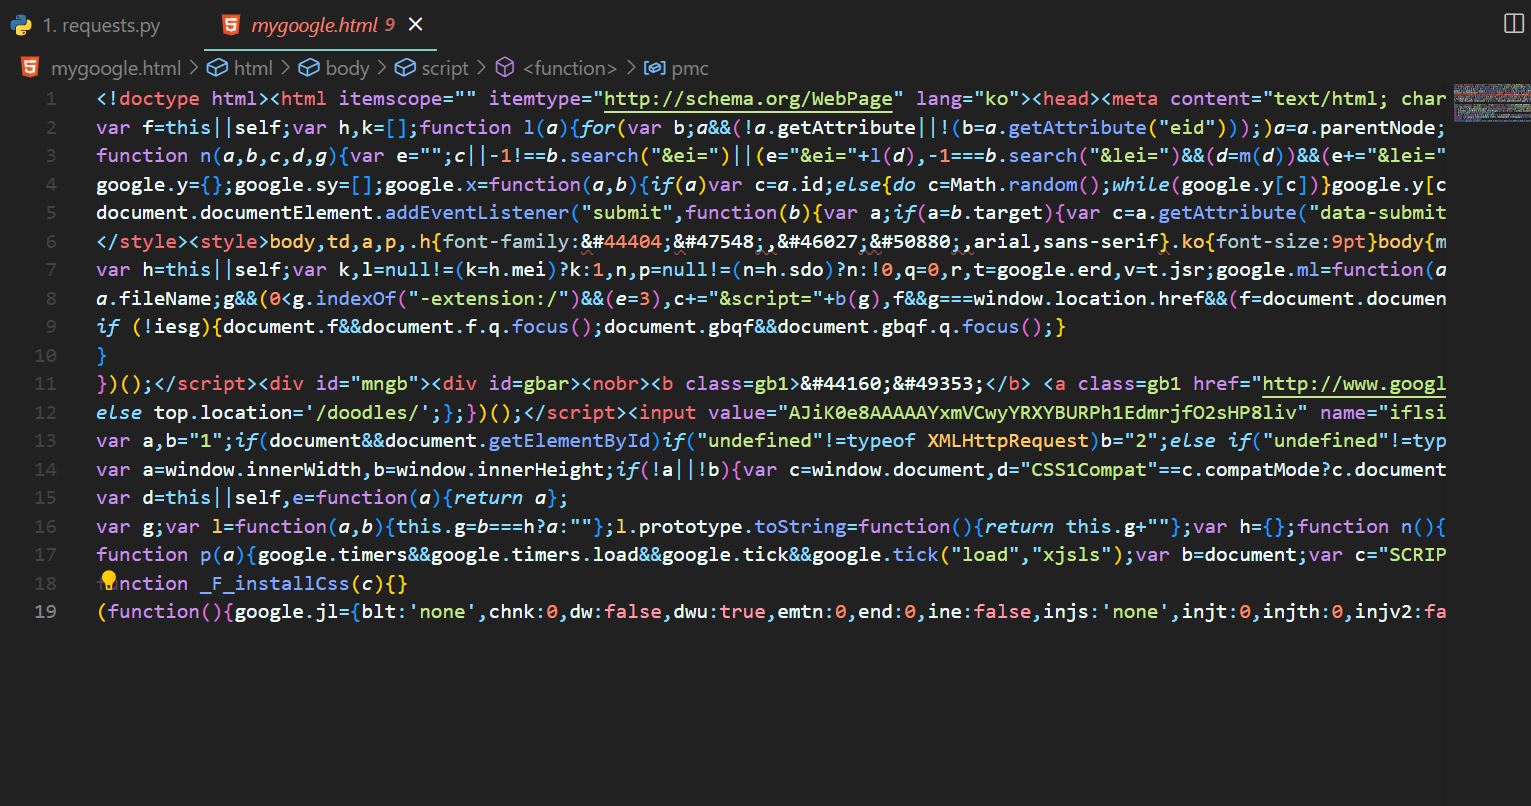Click the cube icon before body breadcrumb
This screenshot has height=806, width=1531.
(309, 67)
